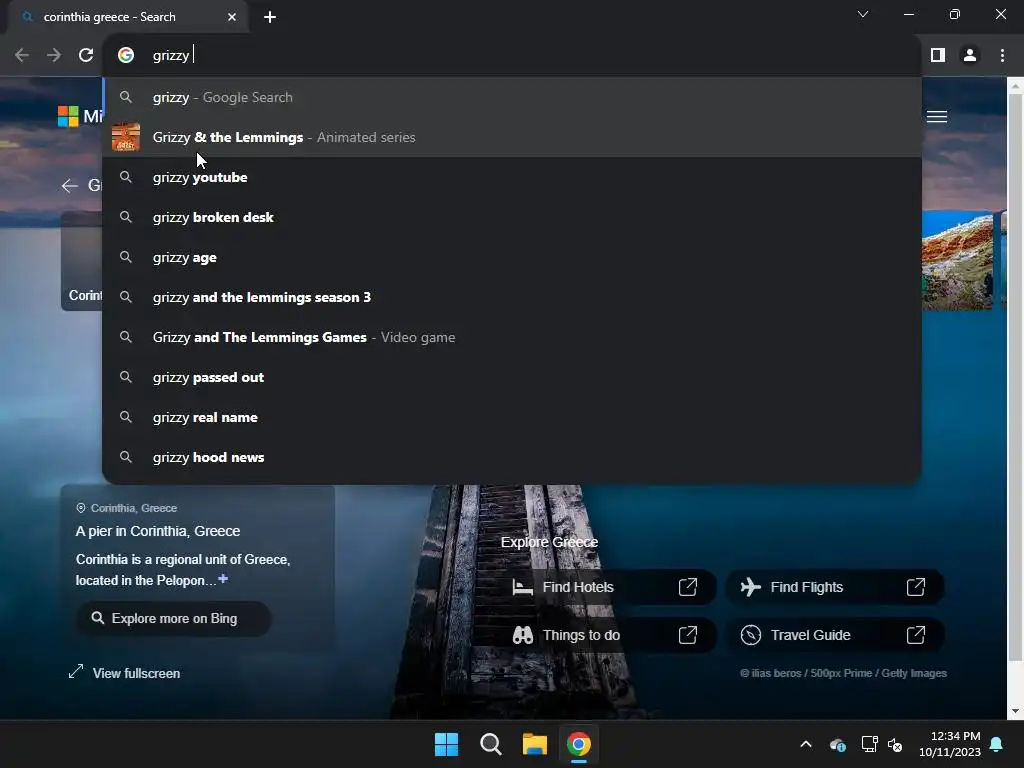Open Chrome three-dot menu
This screenshot has height=768, width=1024.
coord(1002,56)
